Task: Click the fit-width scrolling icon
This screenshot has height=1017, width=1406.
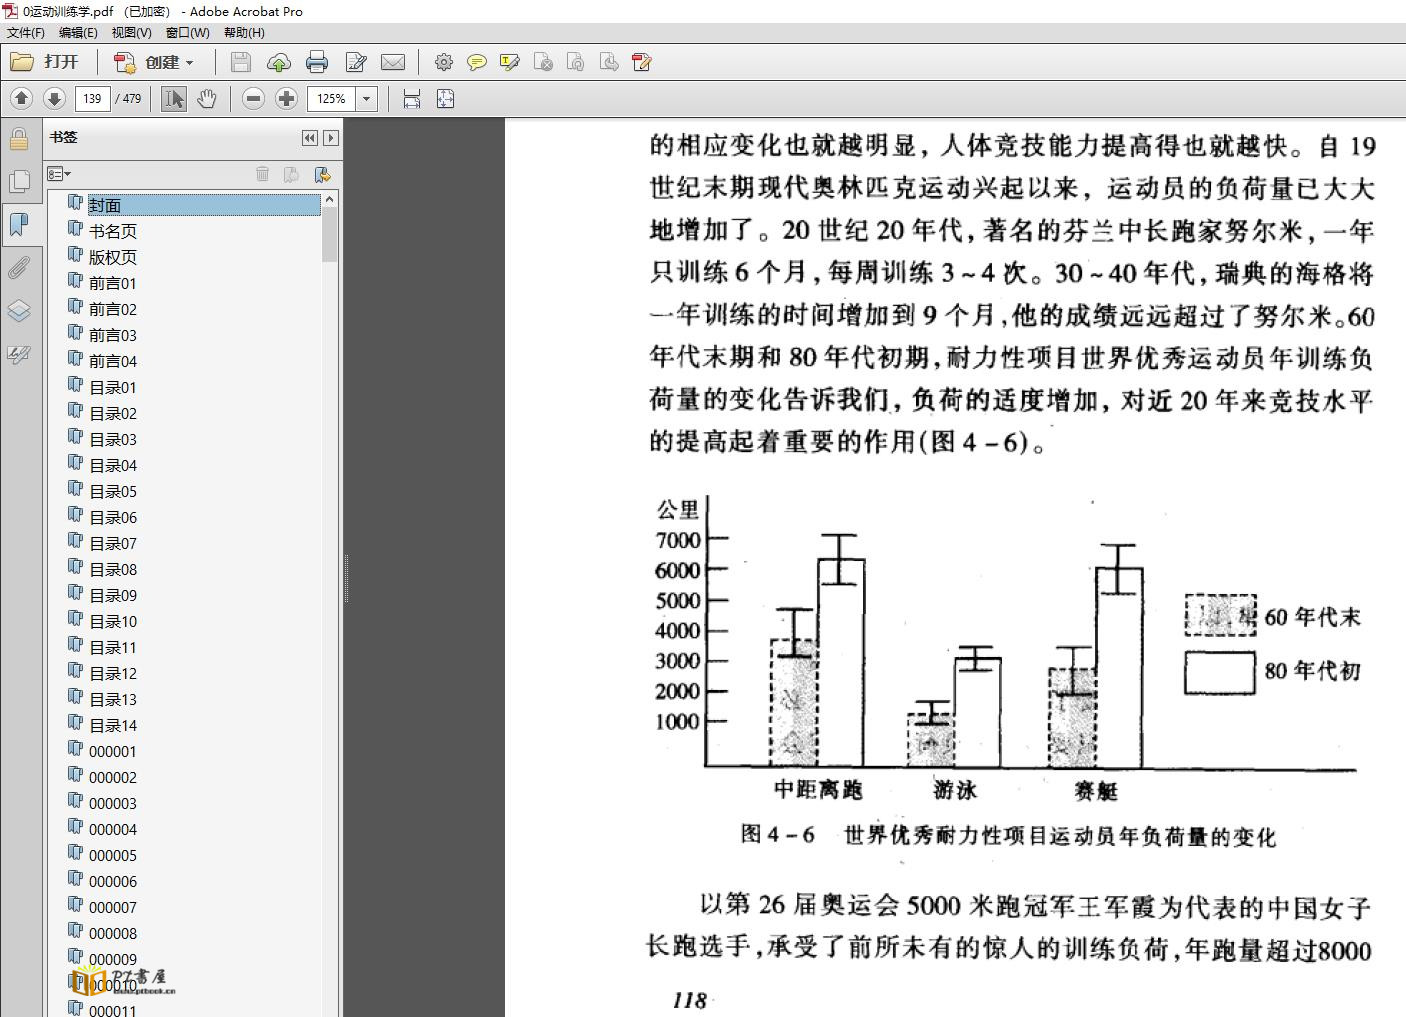Action: (411, 98)
